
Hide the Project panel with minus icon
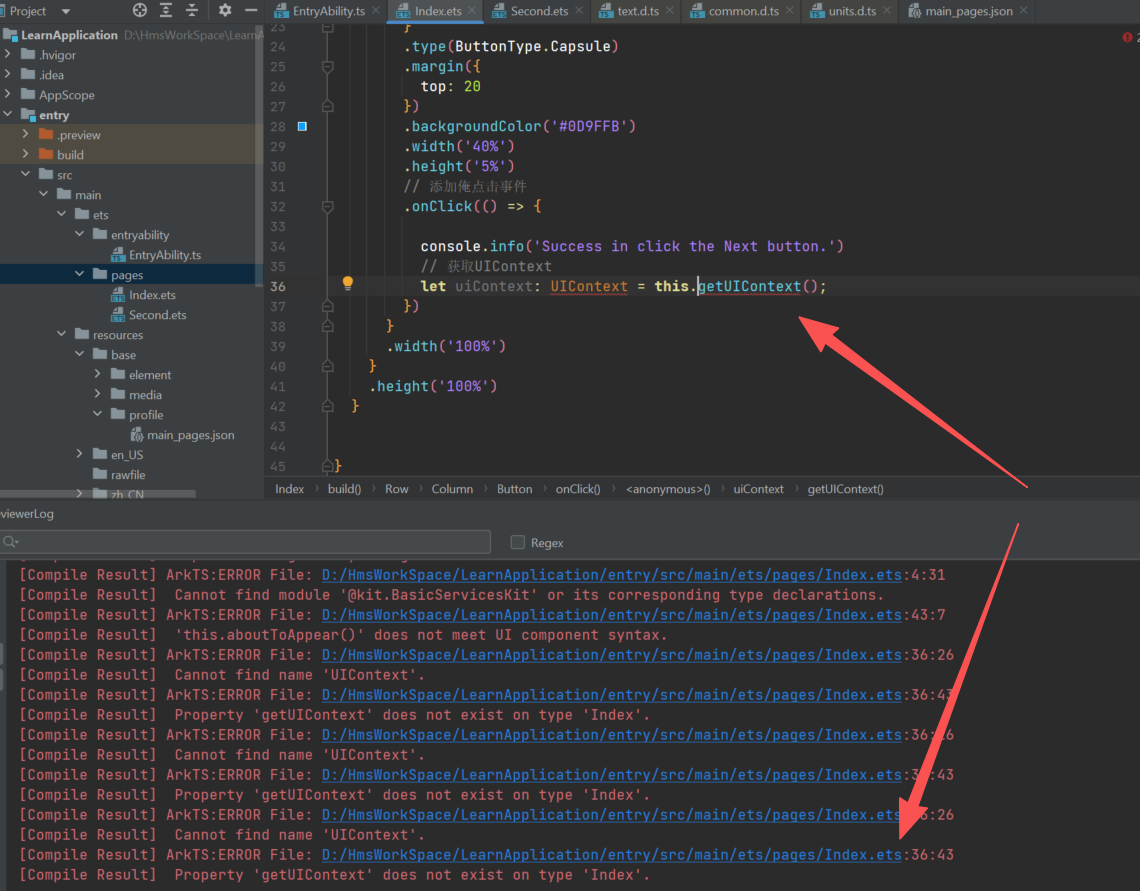tap(251, 11)
